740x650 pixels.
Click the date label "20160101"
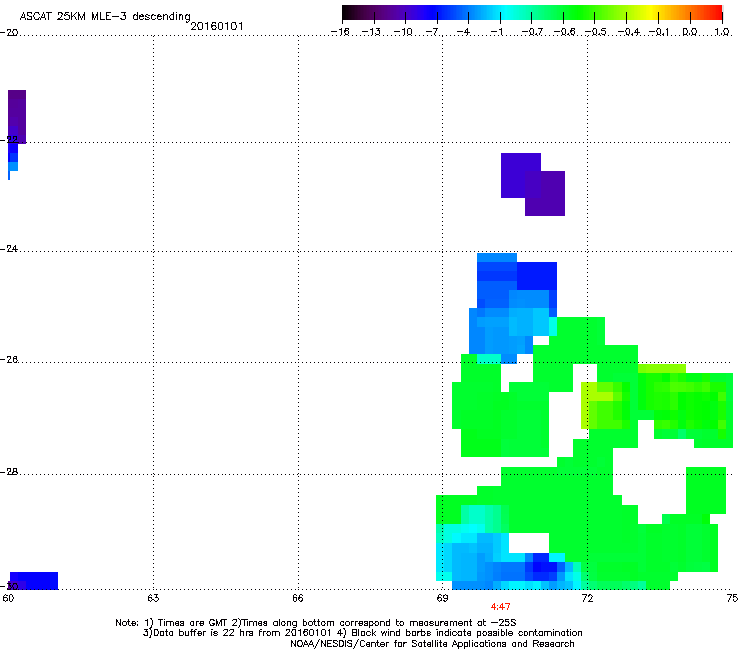pyautogui.click(x=217, y=26)
